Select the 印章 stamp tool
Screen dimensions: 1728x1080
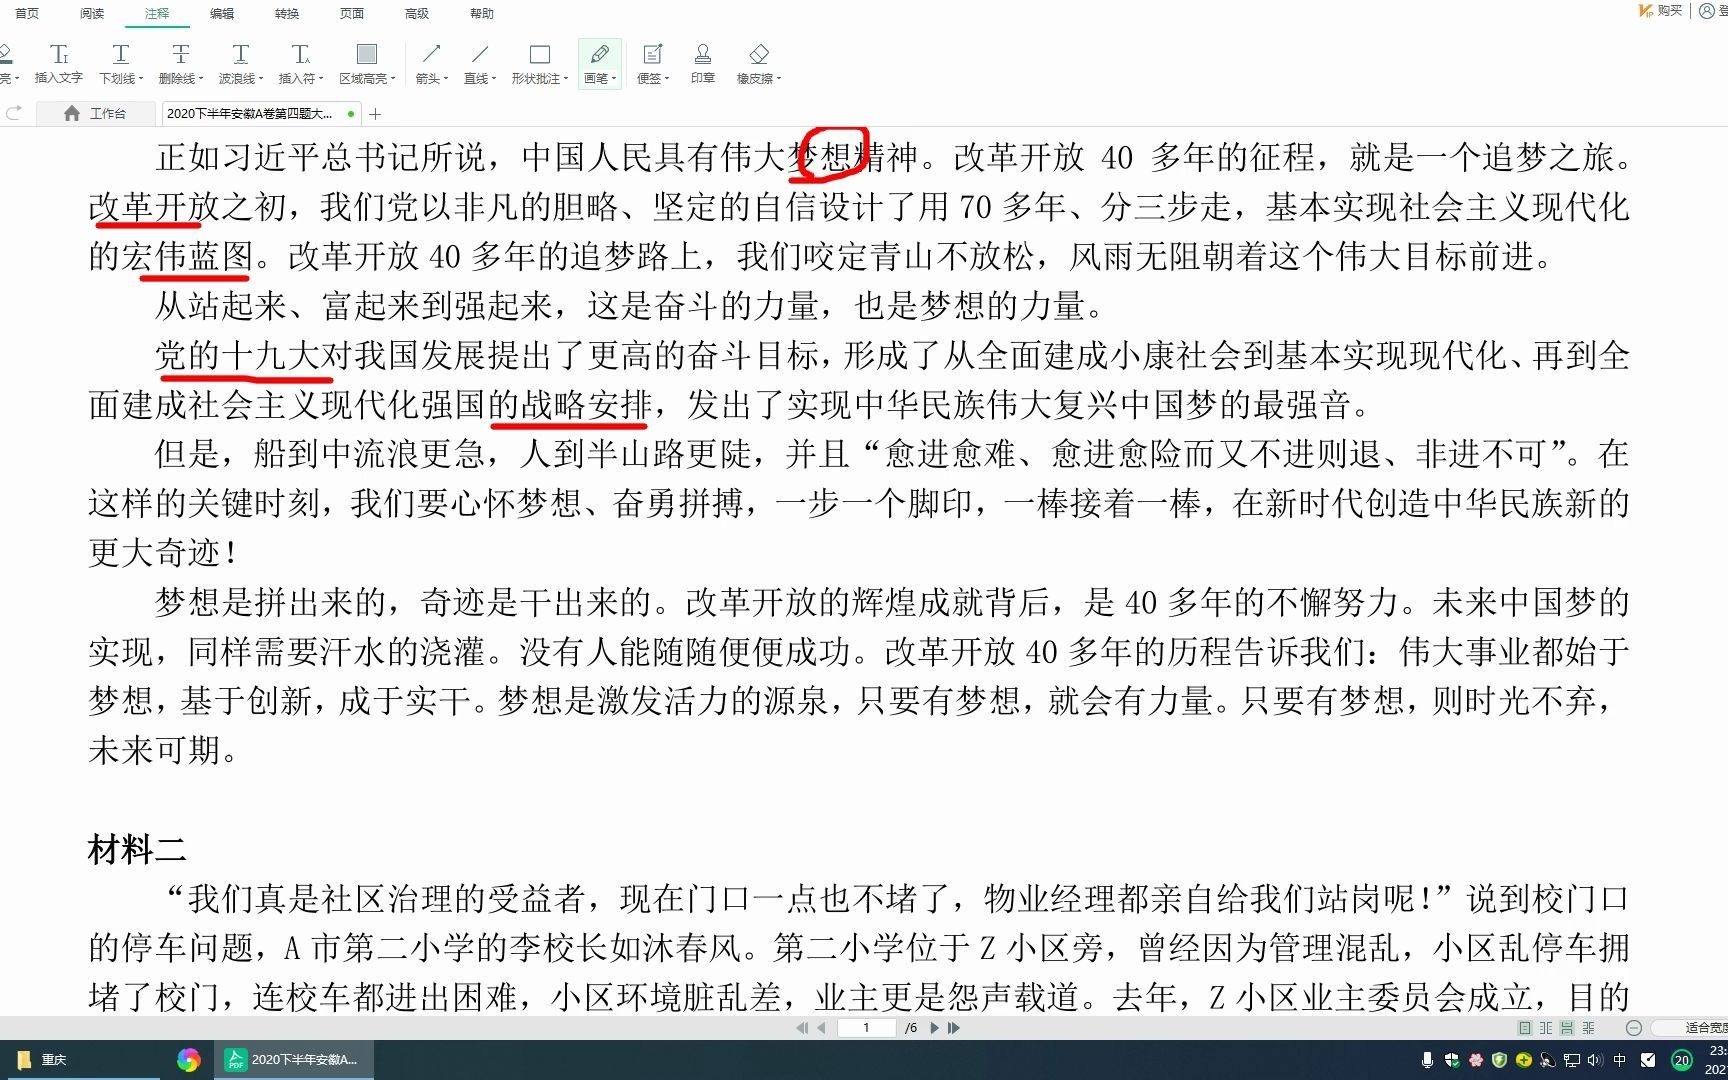pyautogui.click(x=703, y=63)
